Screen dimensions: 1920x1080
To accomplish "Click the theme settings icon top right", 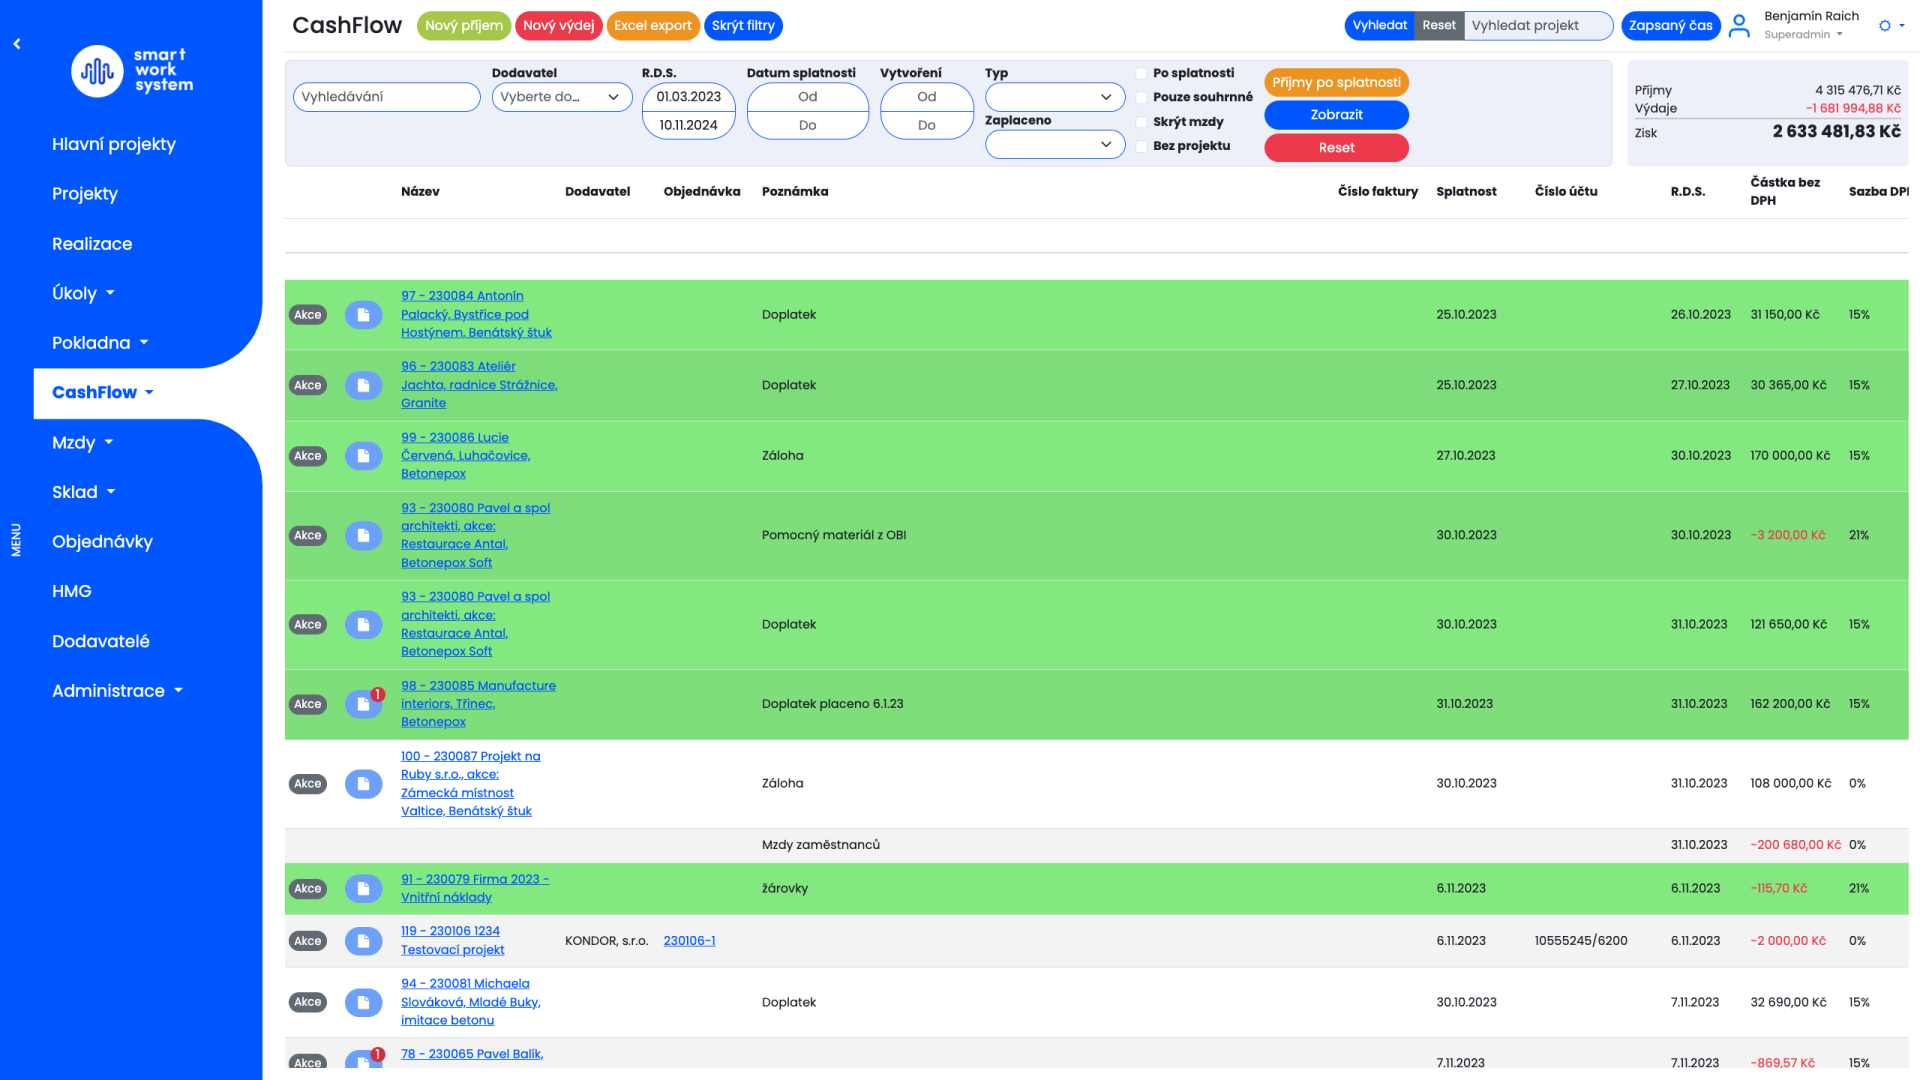I will click(1885, 26).
